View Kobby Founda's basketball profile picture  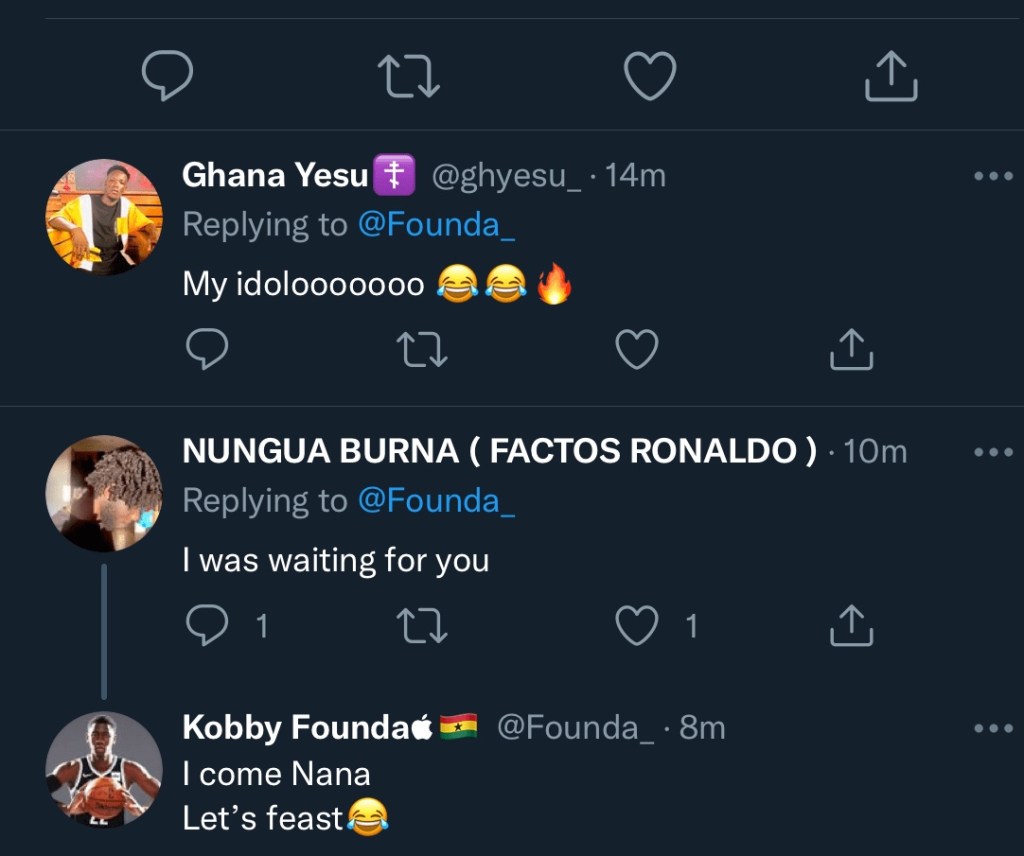(104, 769)
